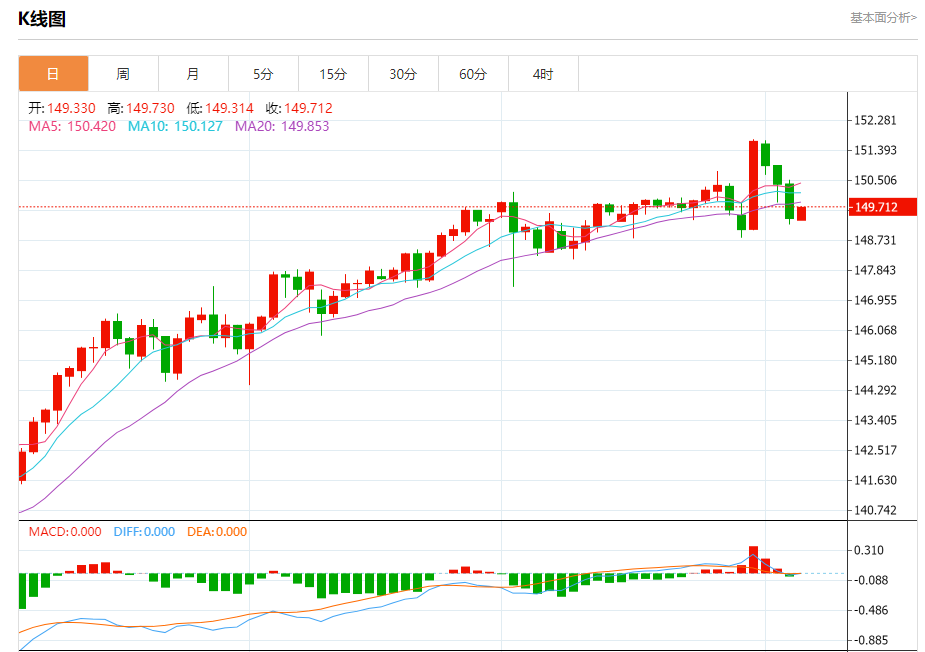Click the 0.310 MACD axis label
Image resolution: width=925 pixels, height=652 pixels.
click(869, 551)
